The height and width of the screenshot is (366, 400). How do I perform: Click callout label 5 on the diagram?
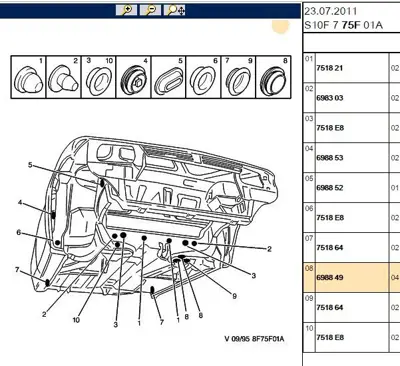coord(30,165)
